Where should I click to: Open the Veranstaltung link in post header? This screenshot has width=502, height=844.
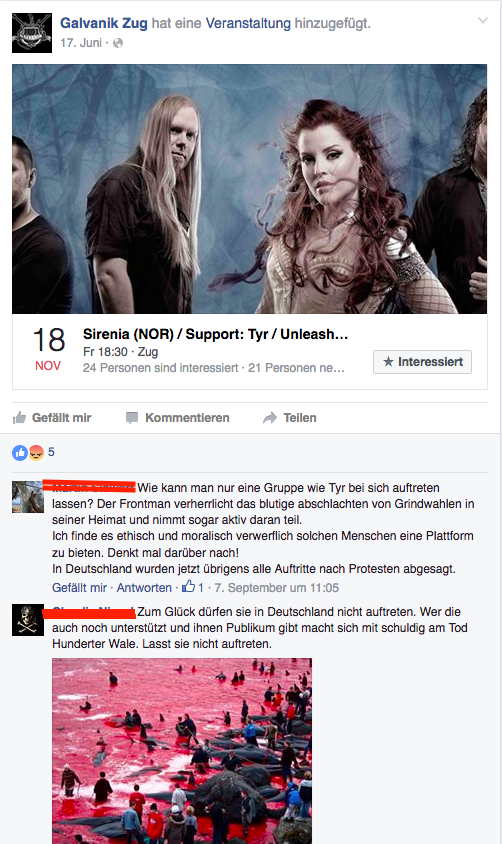tap(248, 23)
